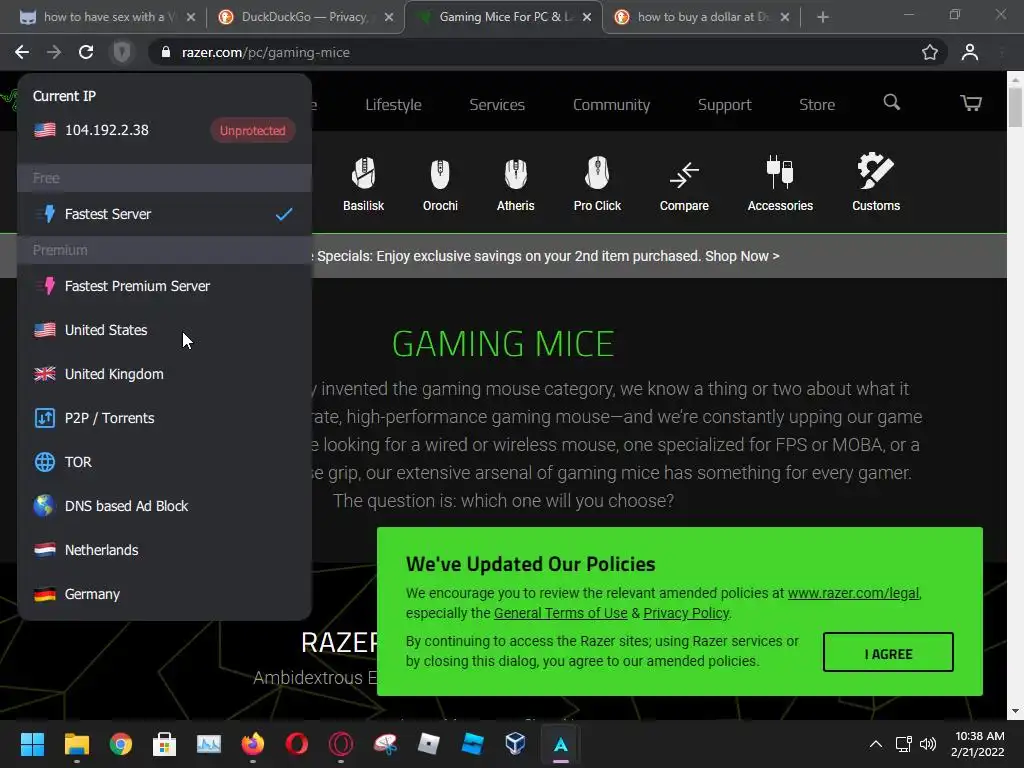Show hidden system tray icons

pos(876,744)
